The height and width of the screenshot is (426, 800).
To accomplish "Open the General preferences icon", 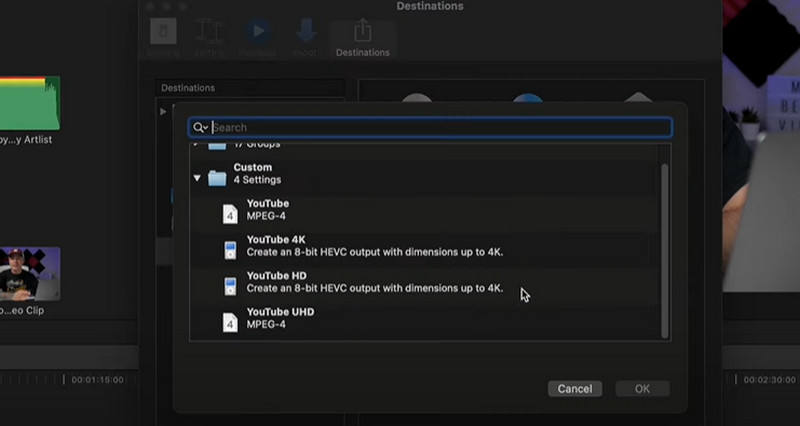I will [x=163, y=36].
